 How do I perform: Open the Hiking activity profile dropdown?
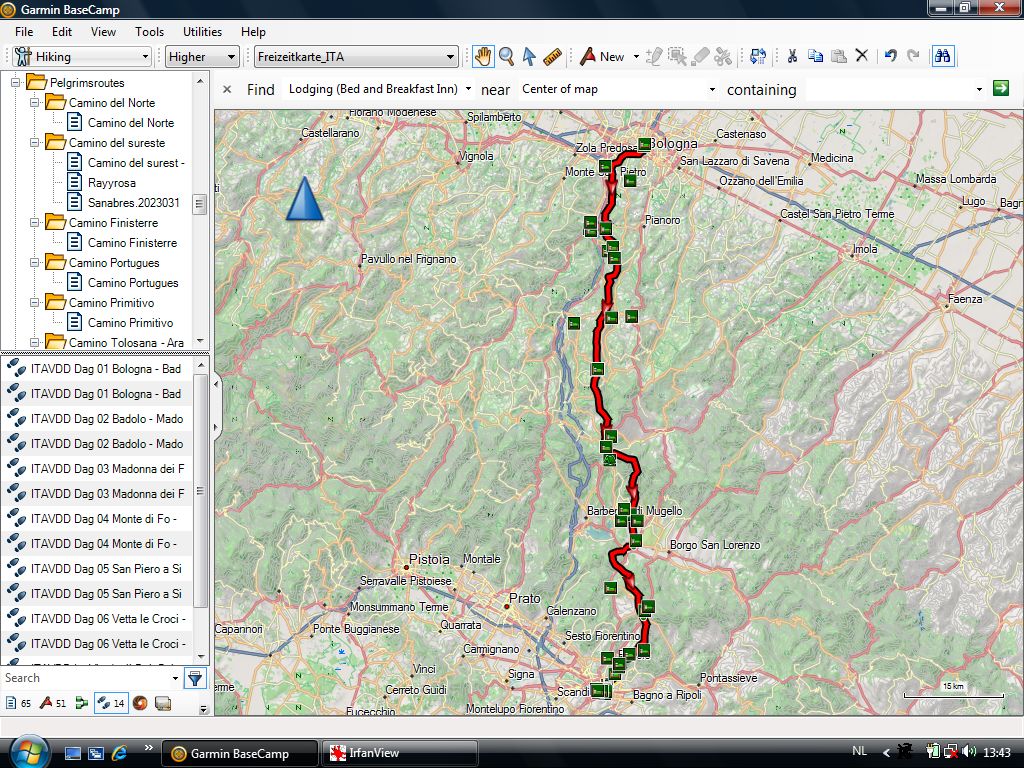click(x=82, y=57)
